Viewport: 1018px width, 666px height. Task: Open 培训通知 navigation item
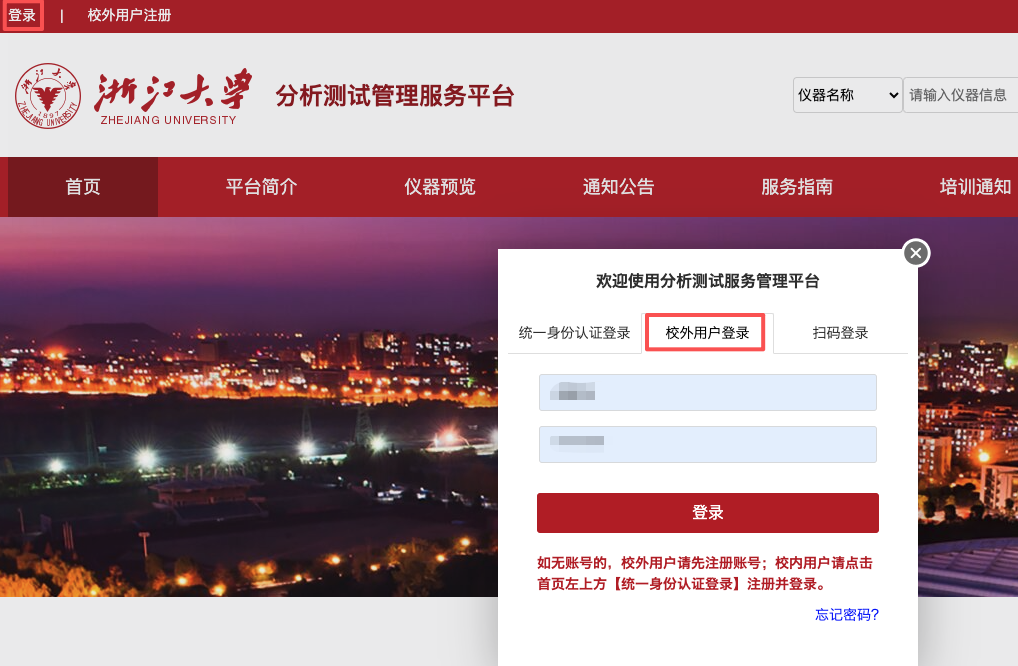(x=976, y=187)
